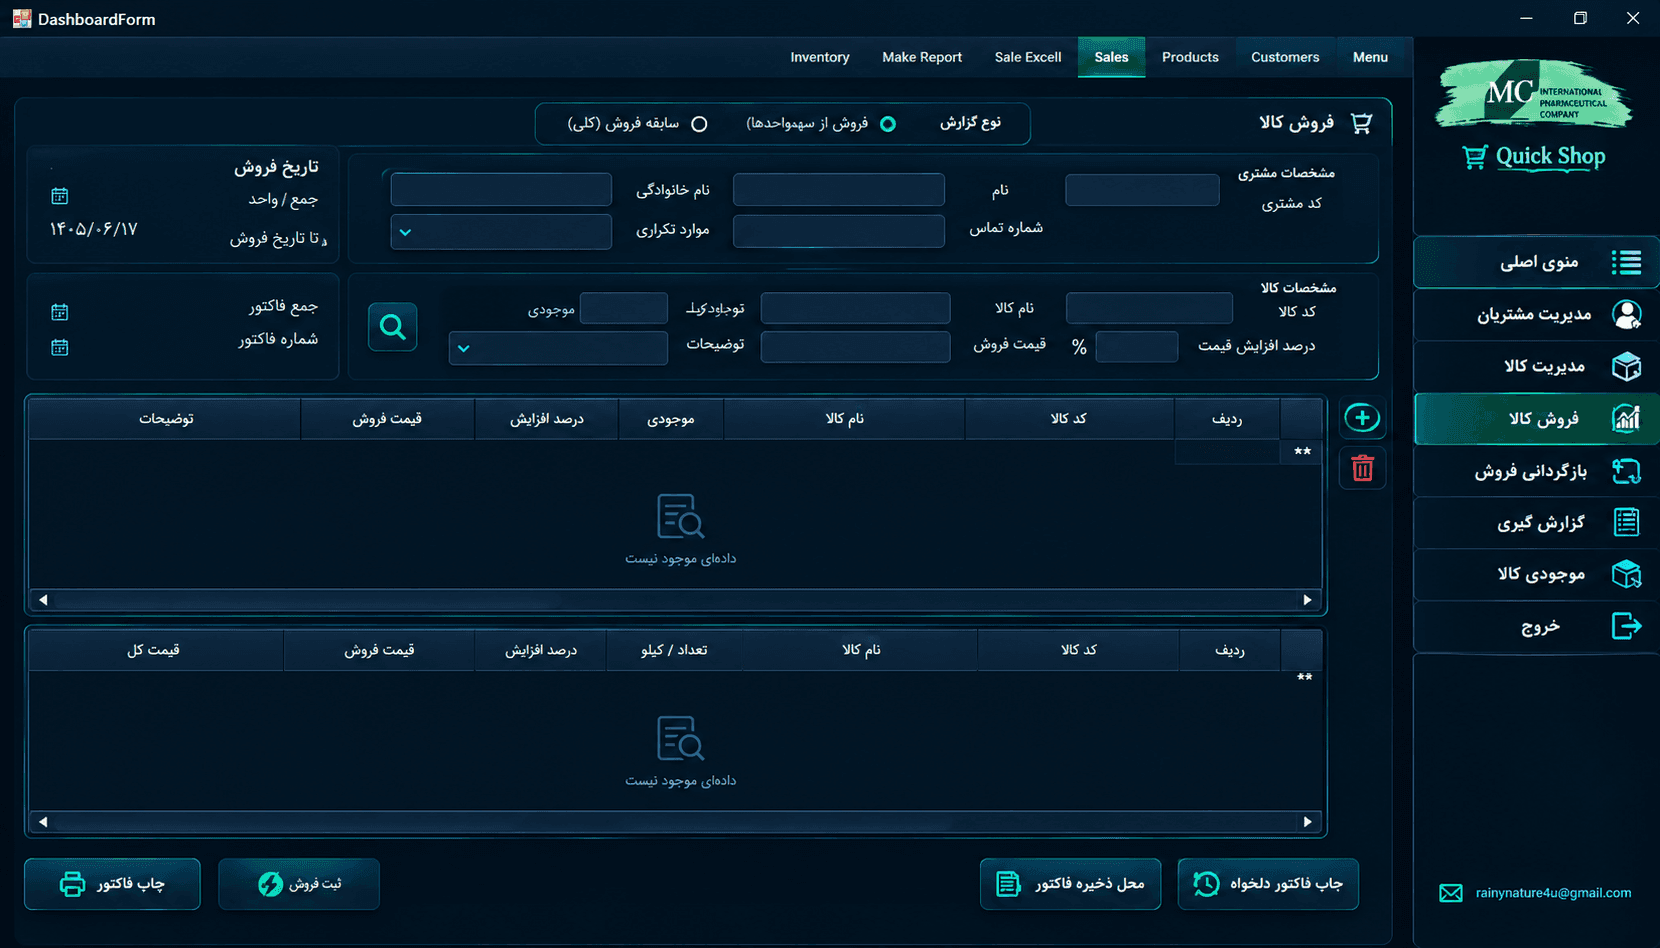This screenshot has height=948, width=1660.
Task: Click the چاپ فاکتور دلخواه button
Action: coord(1268,884)
